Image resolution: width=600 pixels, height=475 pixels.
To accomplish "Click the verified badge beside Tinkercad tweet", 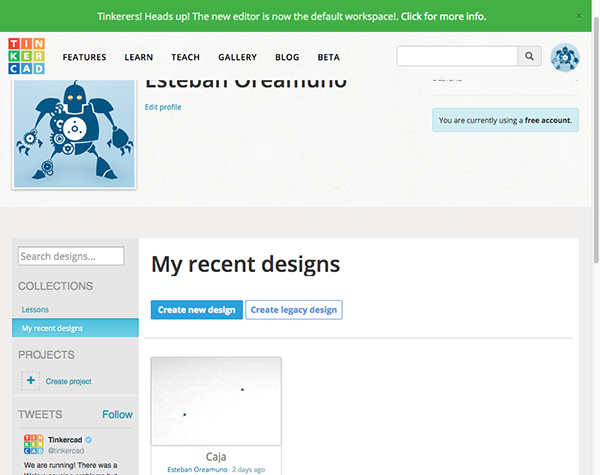I will [88, 439].
